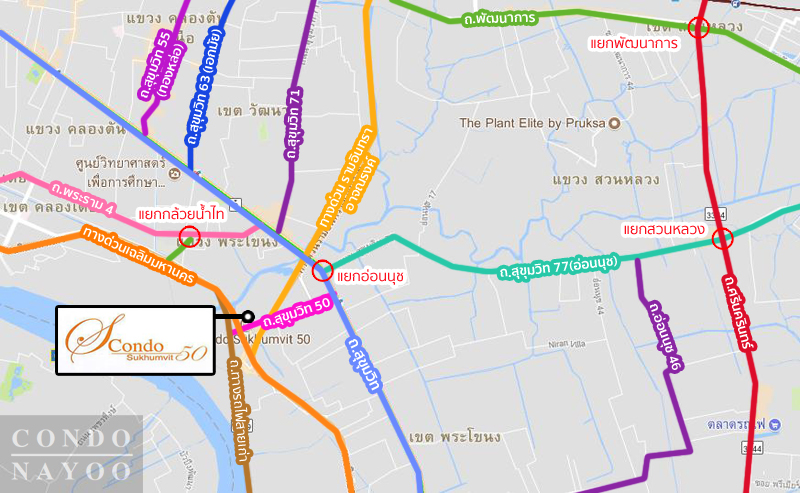
Task: Click the museum icon beside ศูนย์วิทยาศาสตร์เพื่อการศึกษา
Action: 174,175
